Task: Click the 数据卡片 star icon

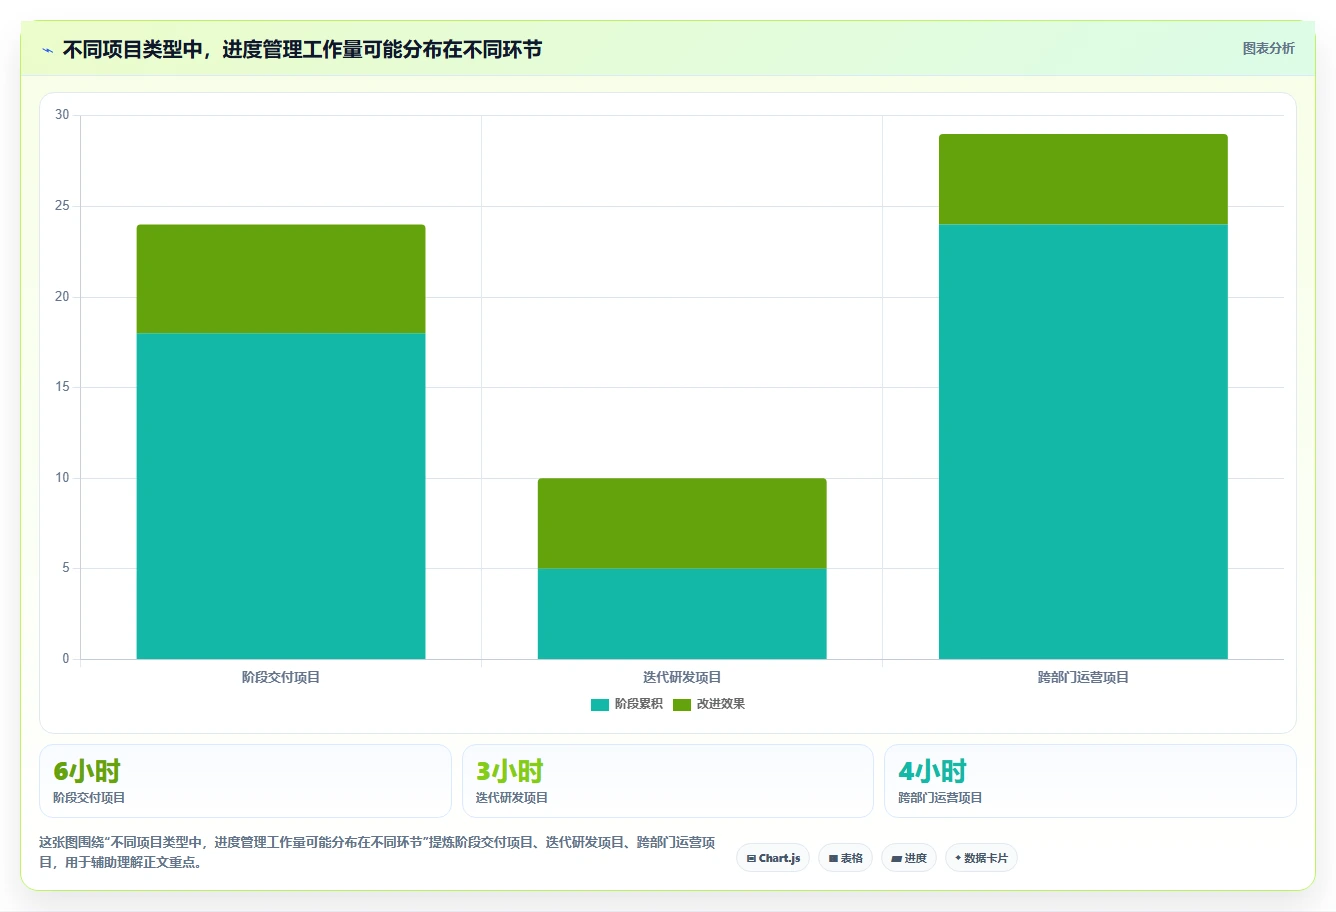Action: (x=958, y=858)
